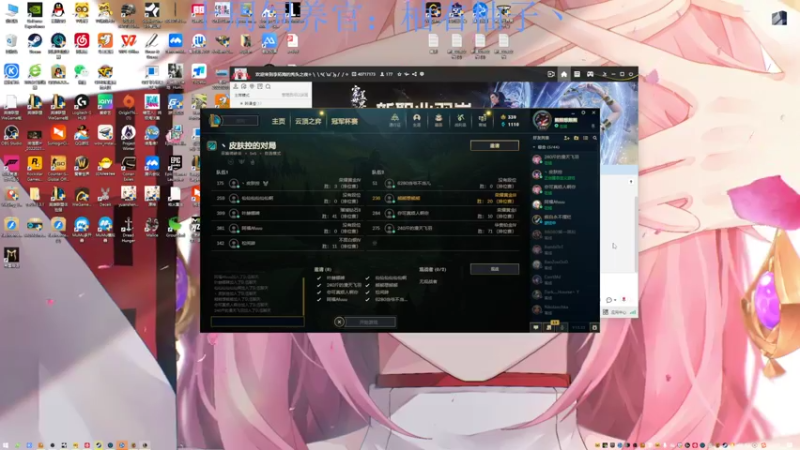Open the GeForce Experience desktop icon
Viewport: 800px width, 450px height.
[35, 13]
